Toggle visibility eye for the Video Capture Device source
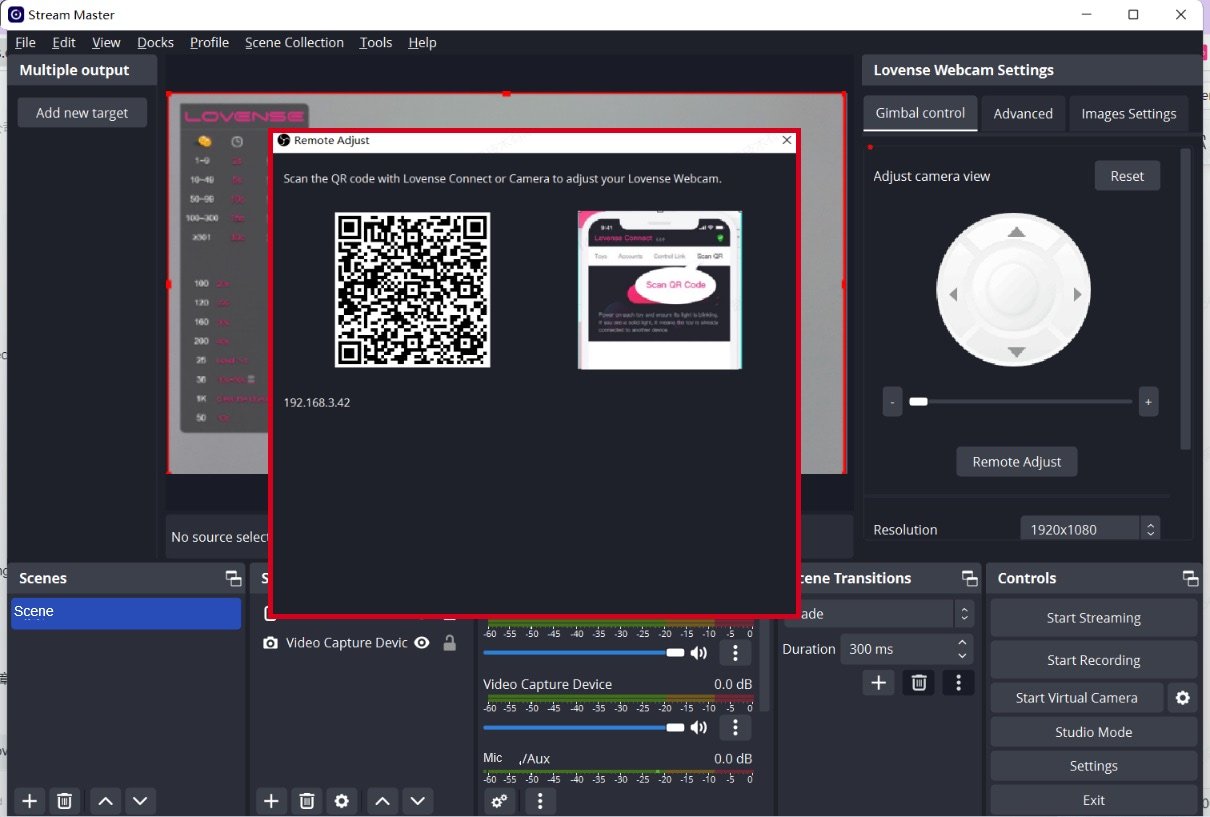The height and width of the screenshot is (817, 1210). click(422, 643)
